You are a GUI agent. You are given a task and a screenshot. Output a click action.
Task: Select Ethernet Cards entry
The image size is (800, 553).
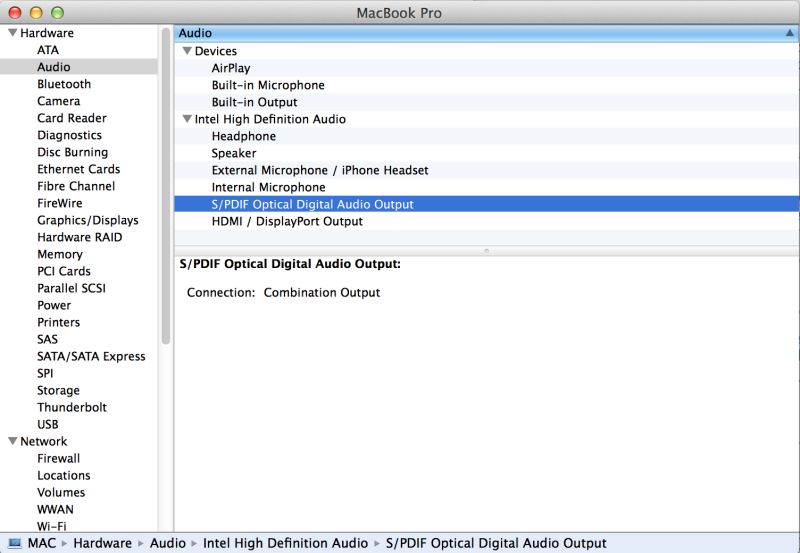(x=79, y=169)
